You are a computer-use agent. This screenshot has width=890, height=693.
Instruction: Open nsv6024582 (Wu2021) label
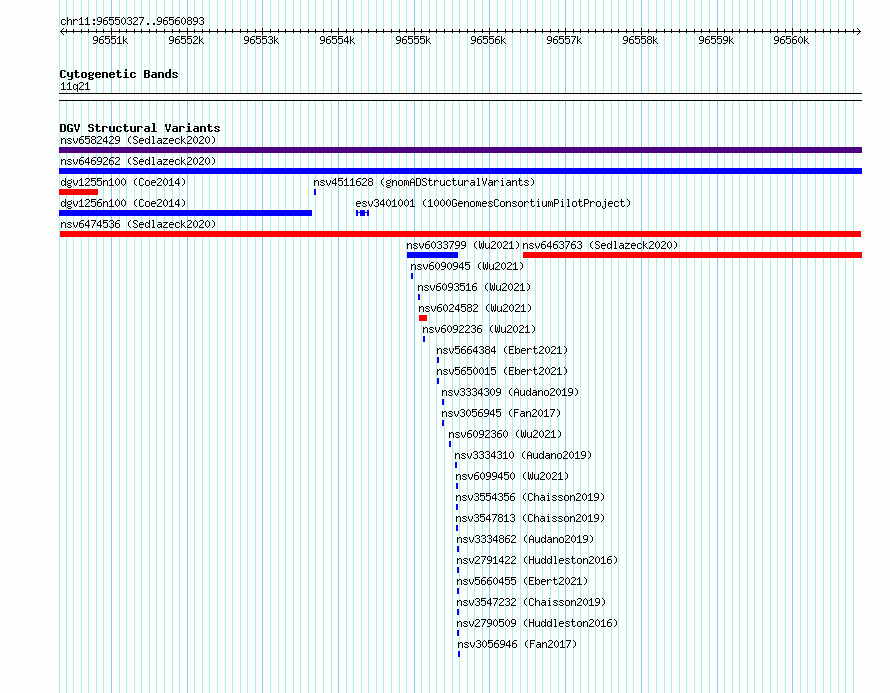point(475,308)
